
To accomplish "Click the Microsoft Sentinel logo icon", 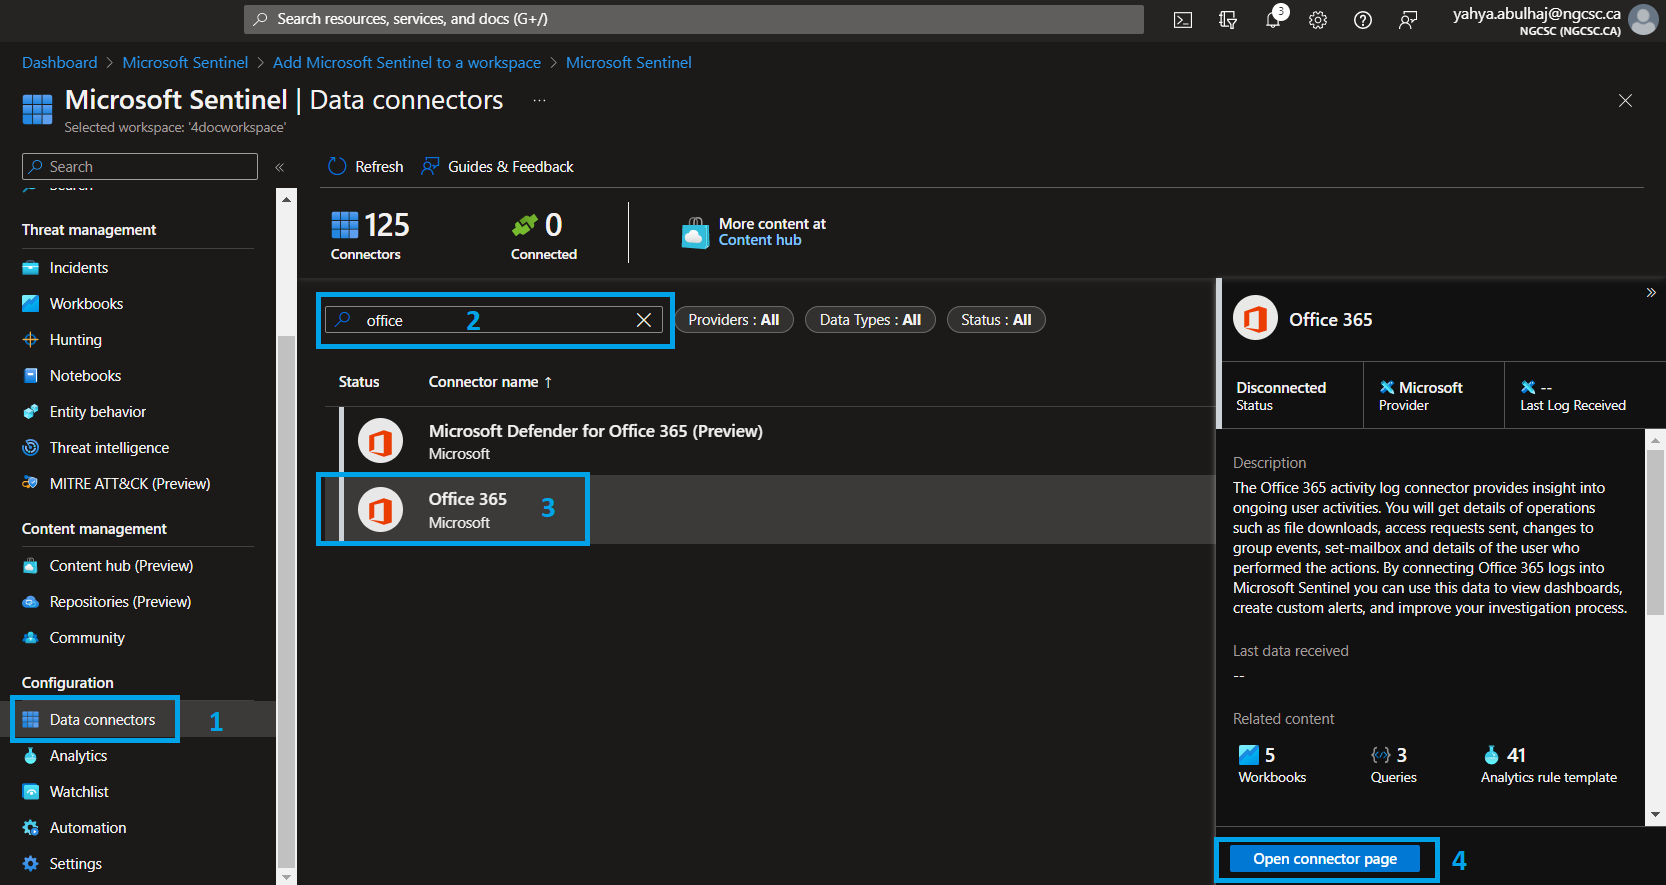I will coord(37,109).
